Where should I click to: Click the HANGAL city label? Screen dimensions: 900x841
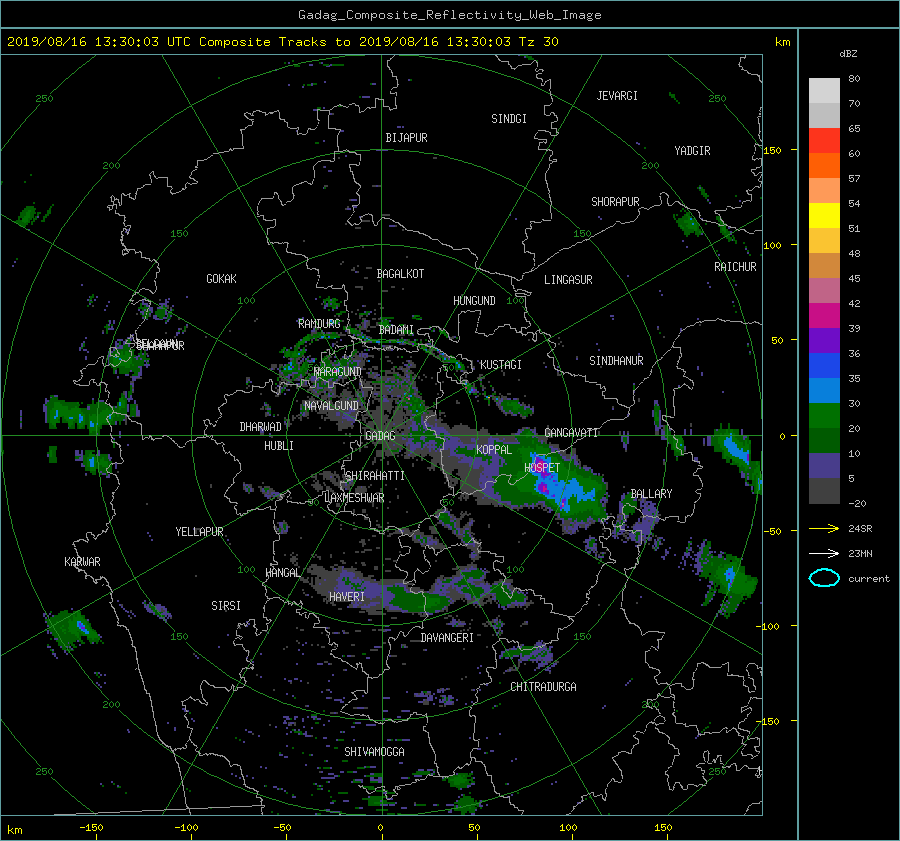click(x=282, y=573)
